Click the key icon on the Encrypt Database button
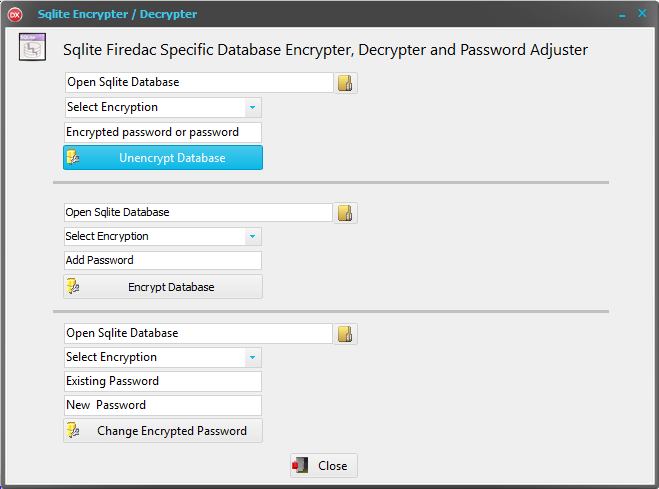 pyautogui.click(x=73, y=287)
